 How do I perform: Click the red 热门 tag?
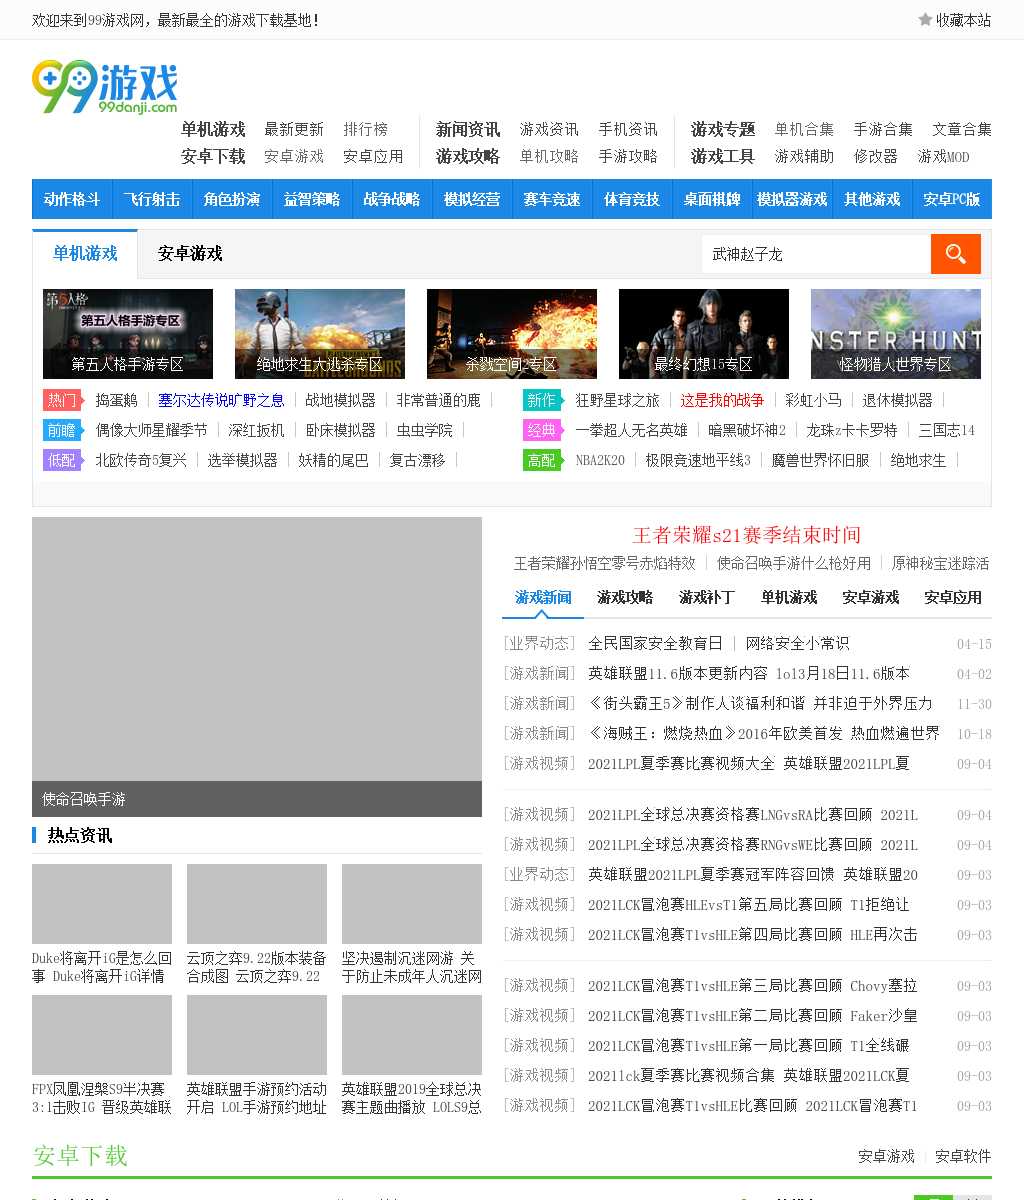62,400
